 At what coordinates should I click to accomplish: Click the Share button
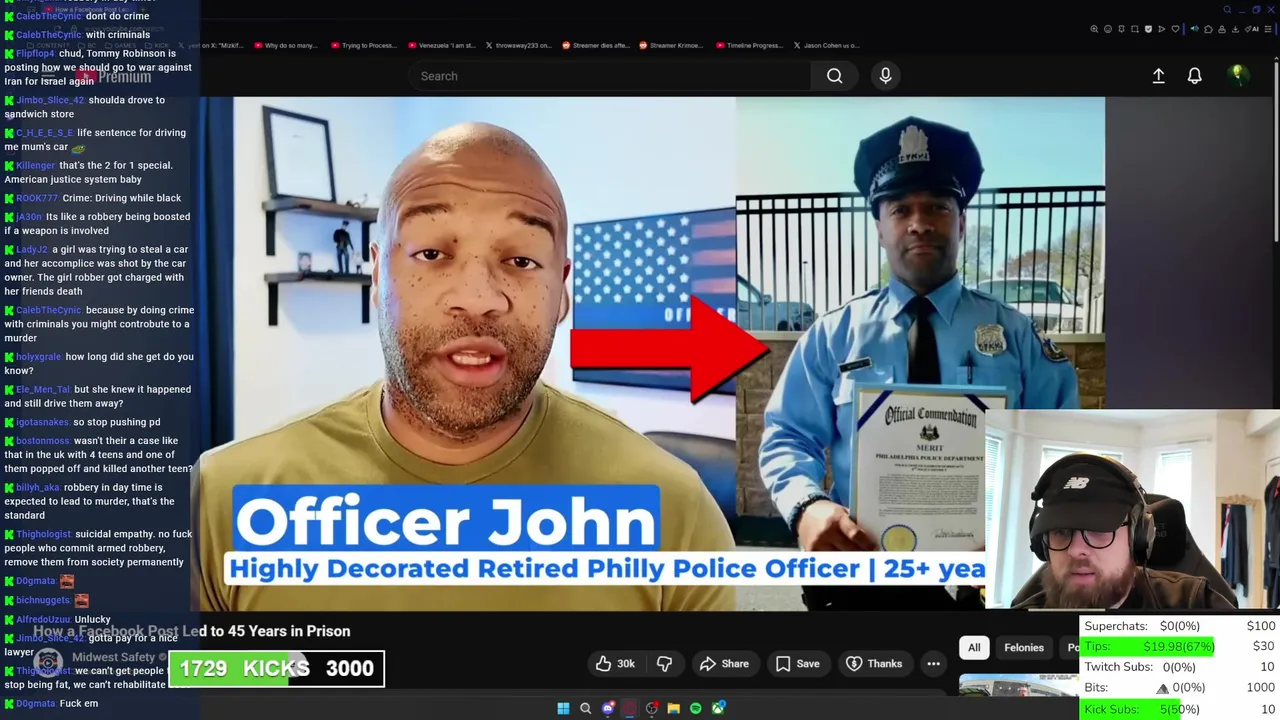pos(724,664)
